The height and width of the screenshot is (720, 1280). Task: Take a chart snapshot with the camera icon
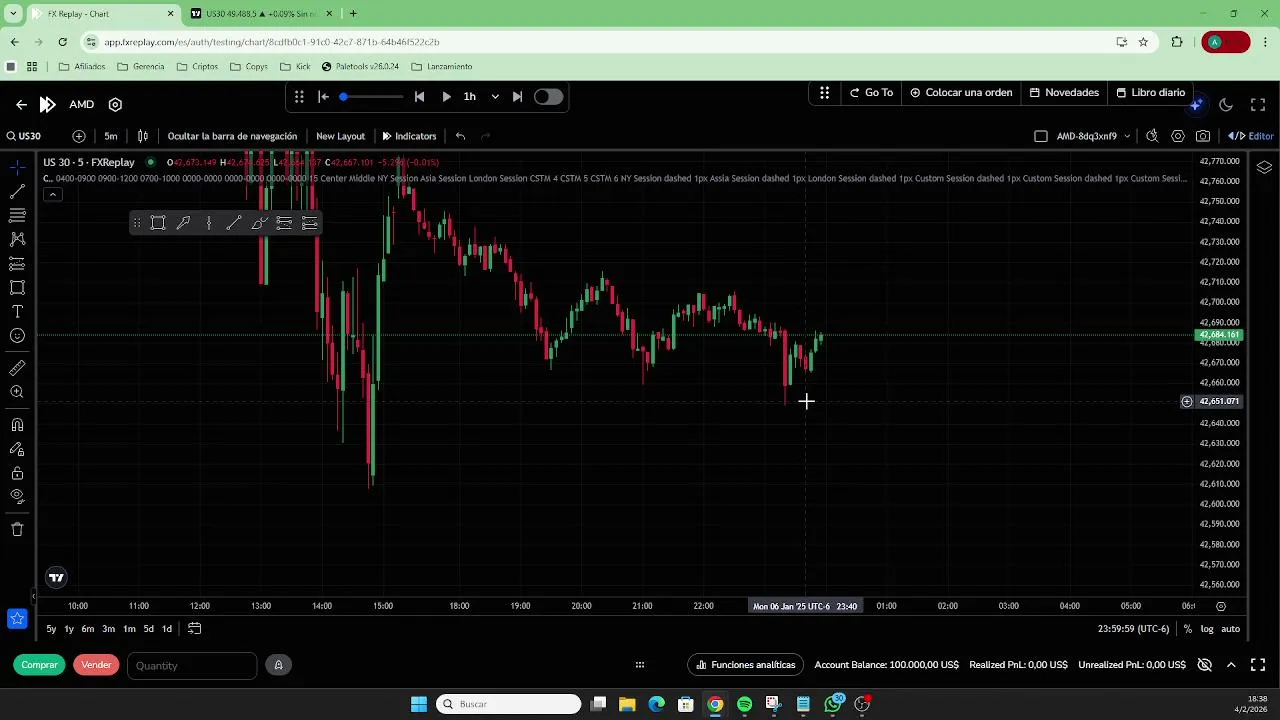(x=1203, y=136)
